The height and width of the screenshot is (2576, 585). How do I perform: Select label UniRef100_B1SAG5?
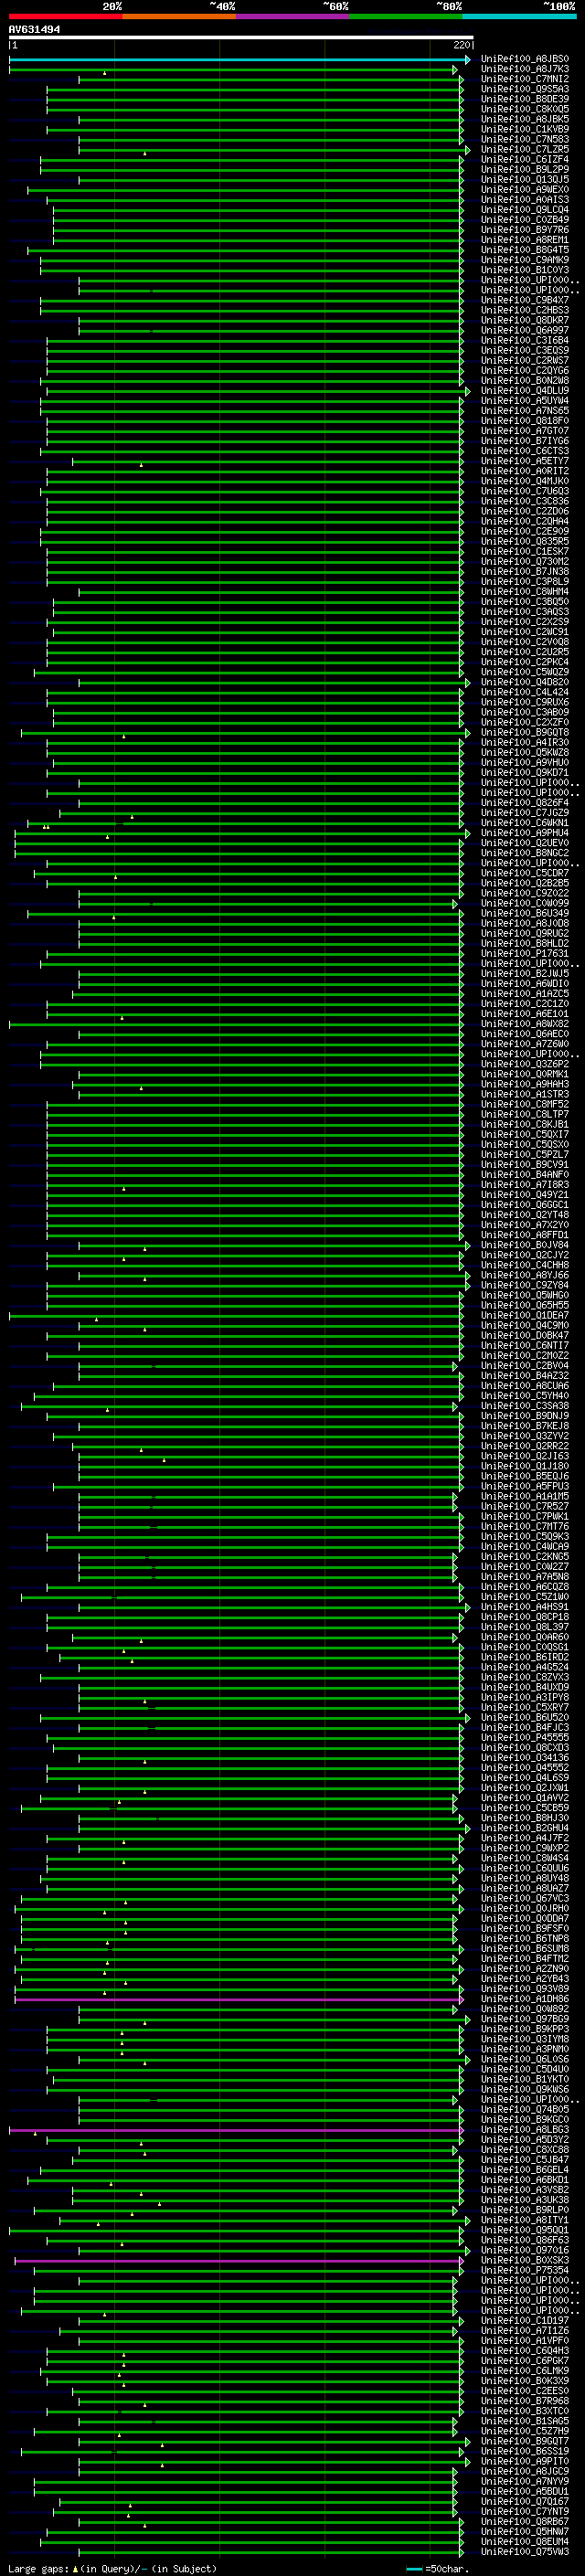pyautogui.click(x=525, y=2421)
